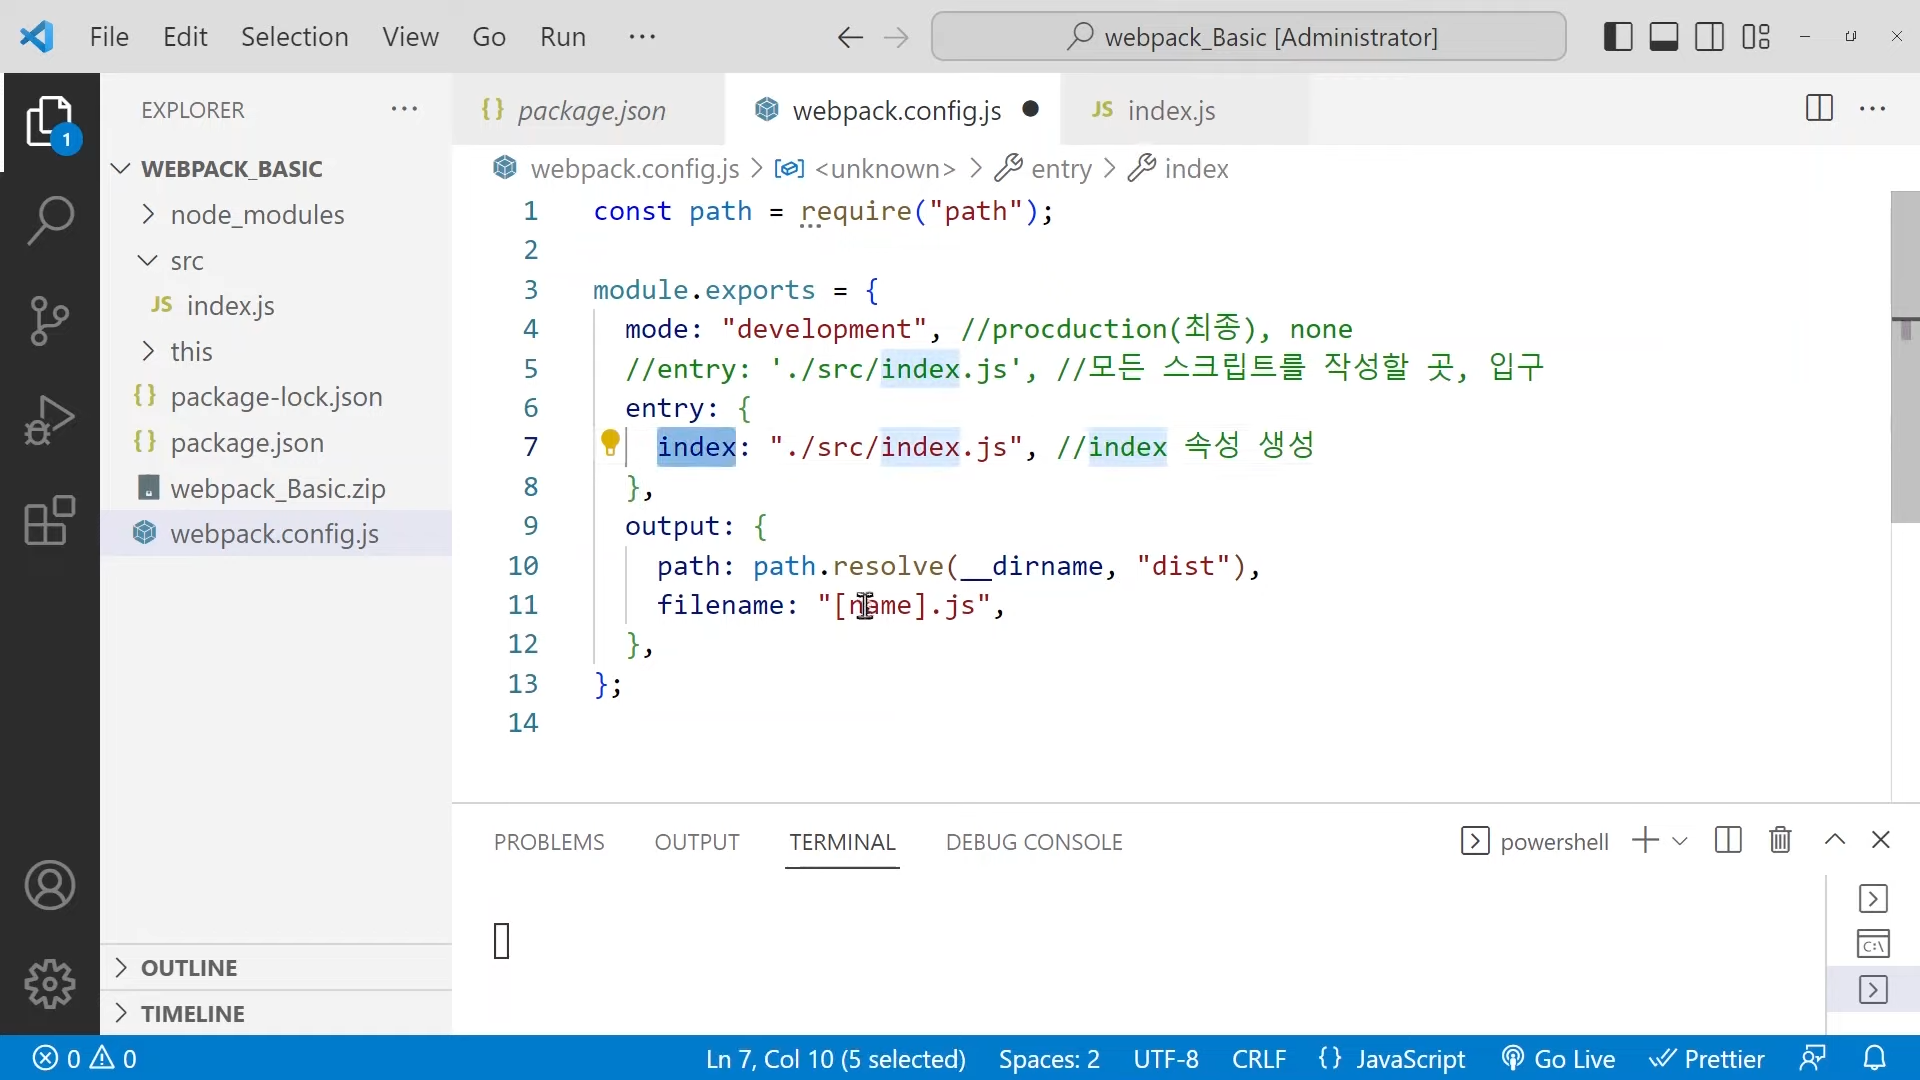Toggle bottom panel visibility
The image size is (1920, 1080).
(x=1663, y=37)
